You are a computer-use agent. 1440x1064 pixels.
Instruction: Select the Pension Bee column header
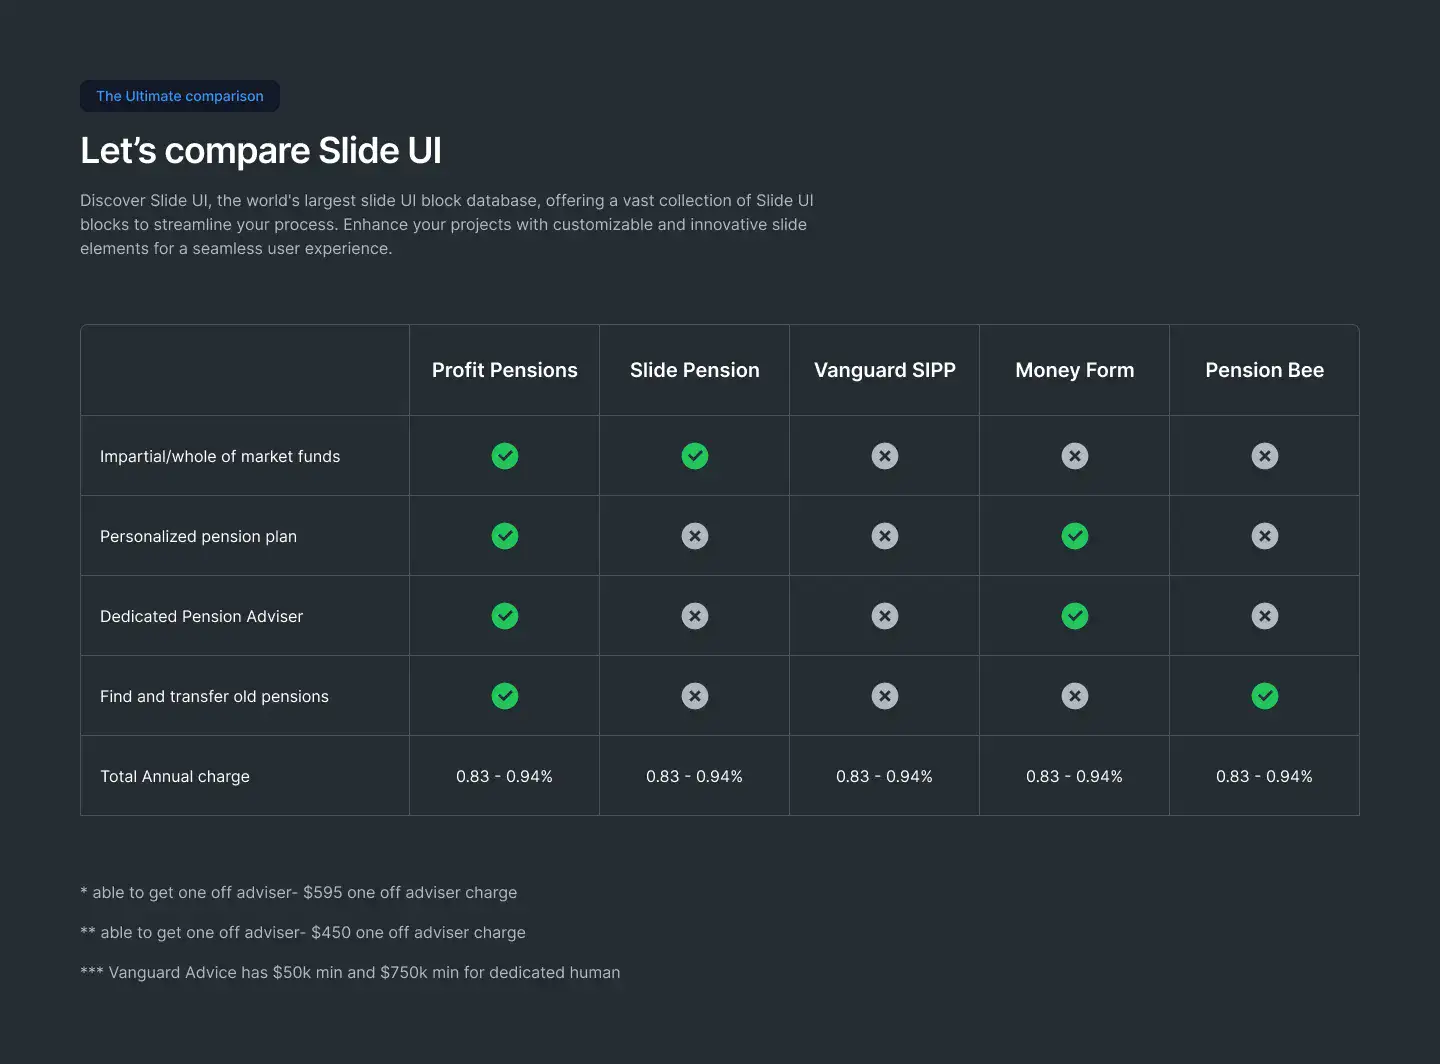[x=1265, y=370]
